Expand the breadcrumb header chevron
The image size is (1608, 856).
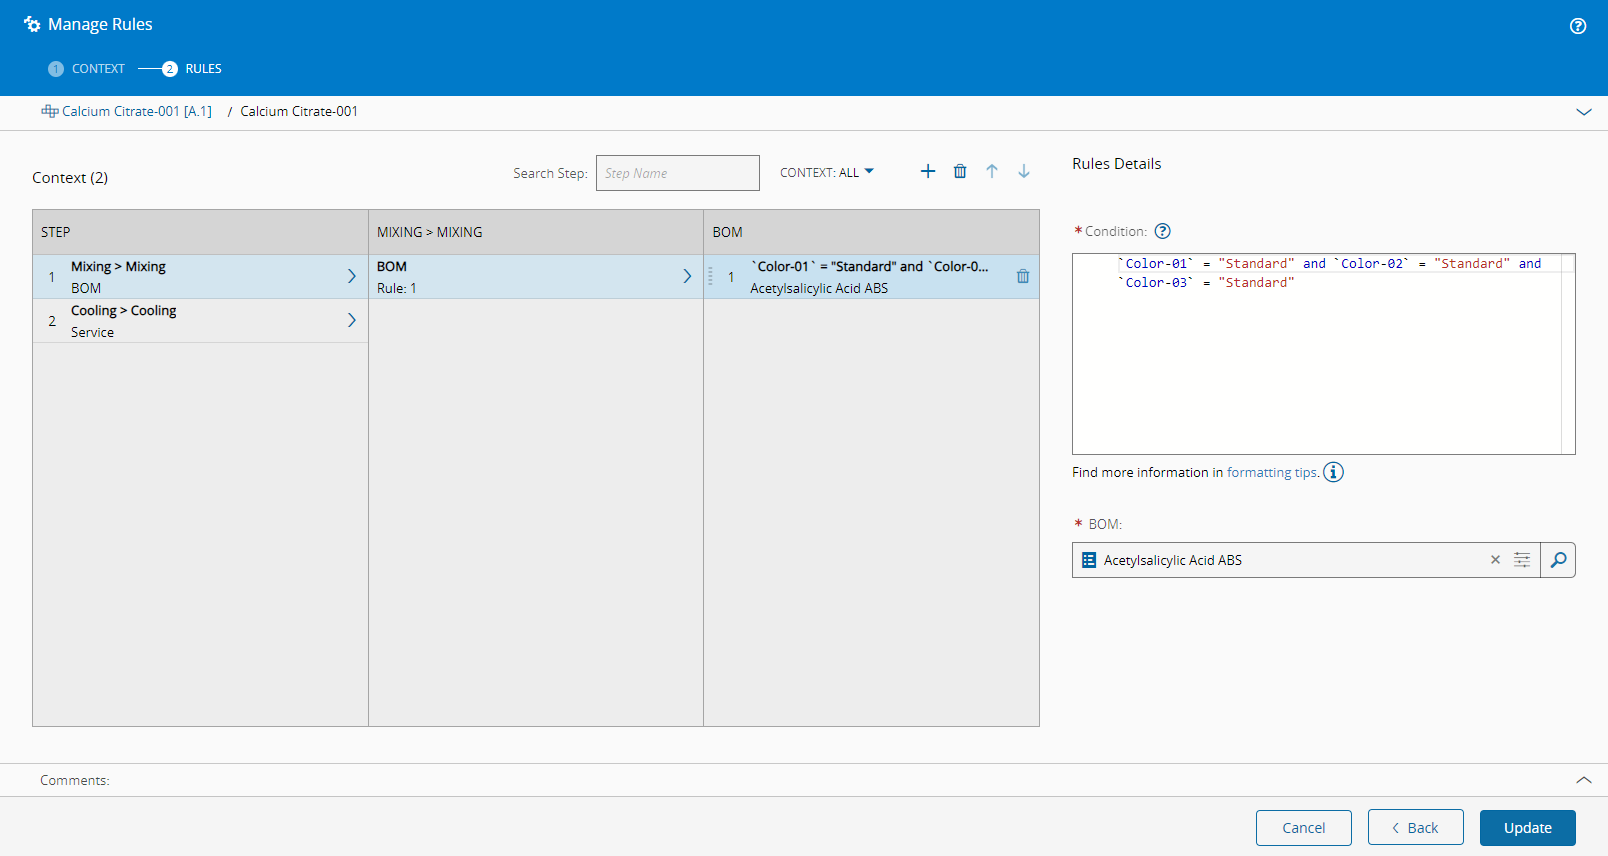pyautogui.click(x=1584, y=112)
